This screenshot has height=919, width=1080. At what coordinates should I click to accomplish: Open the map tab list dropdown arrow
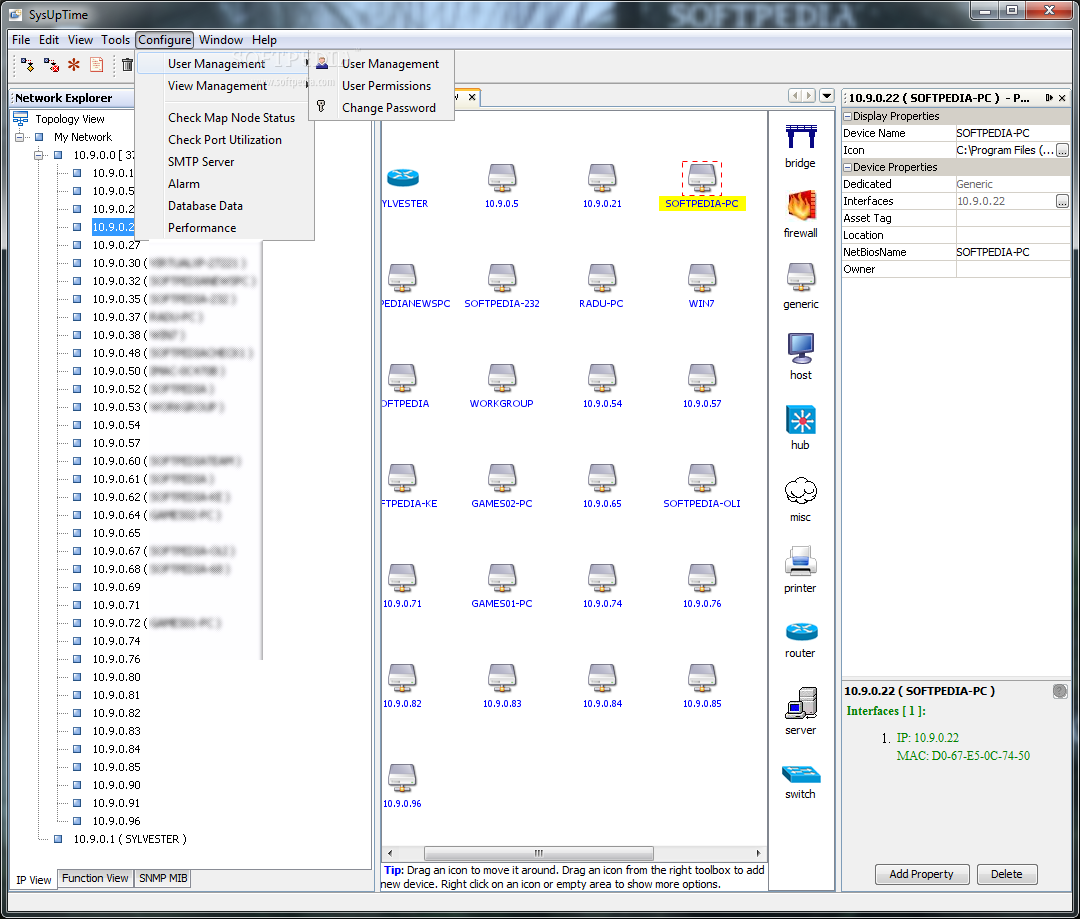(x=827, y=96)
